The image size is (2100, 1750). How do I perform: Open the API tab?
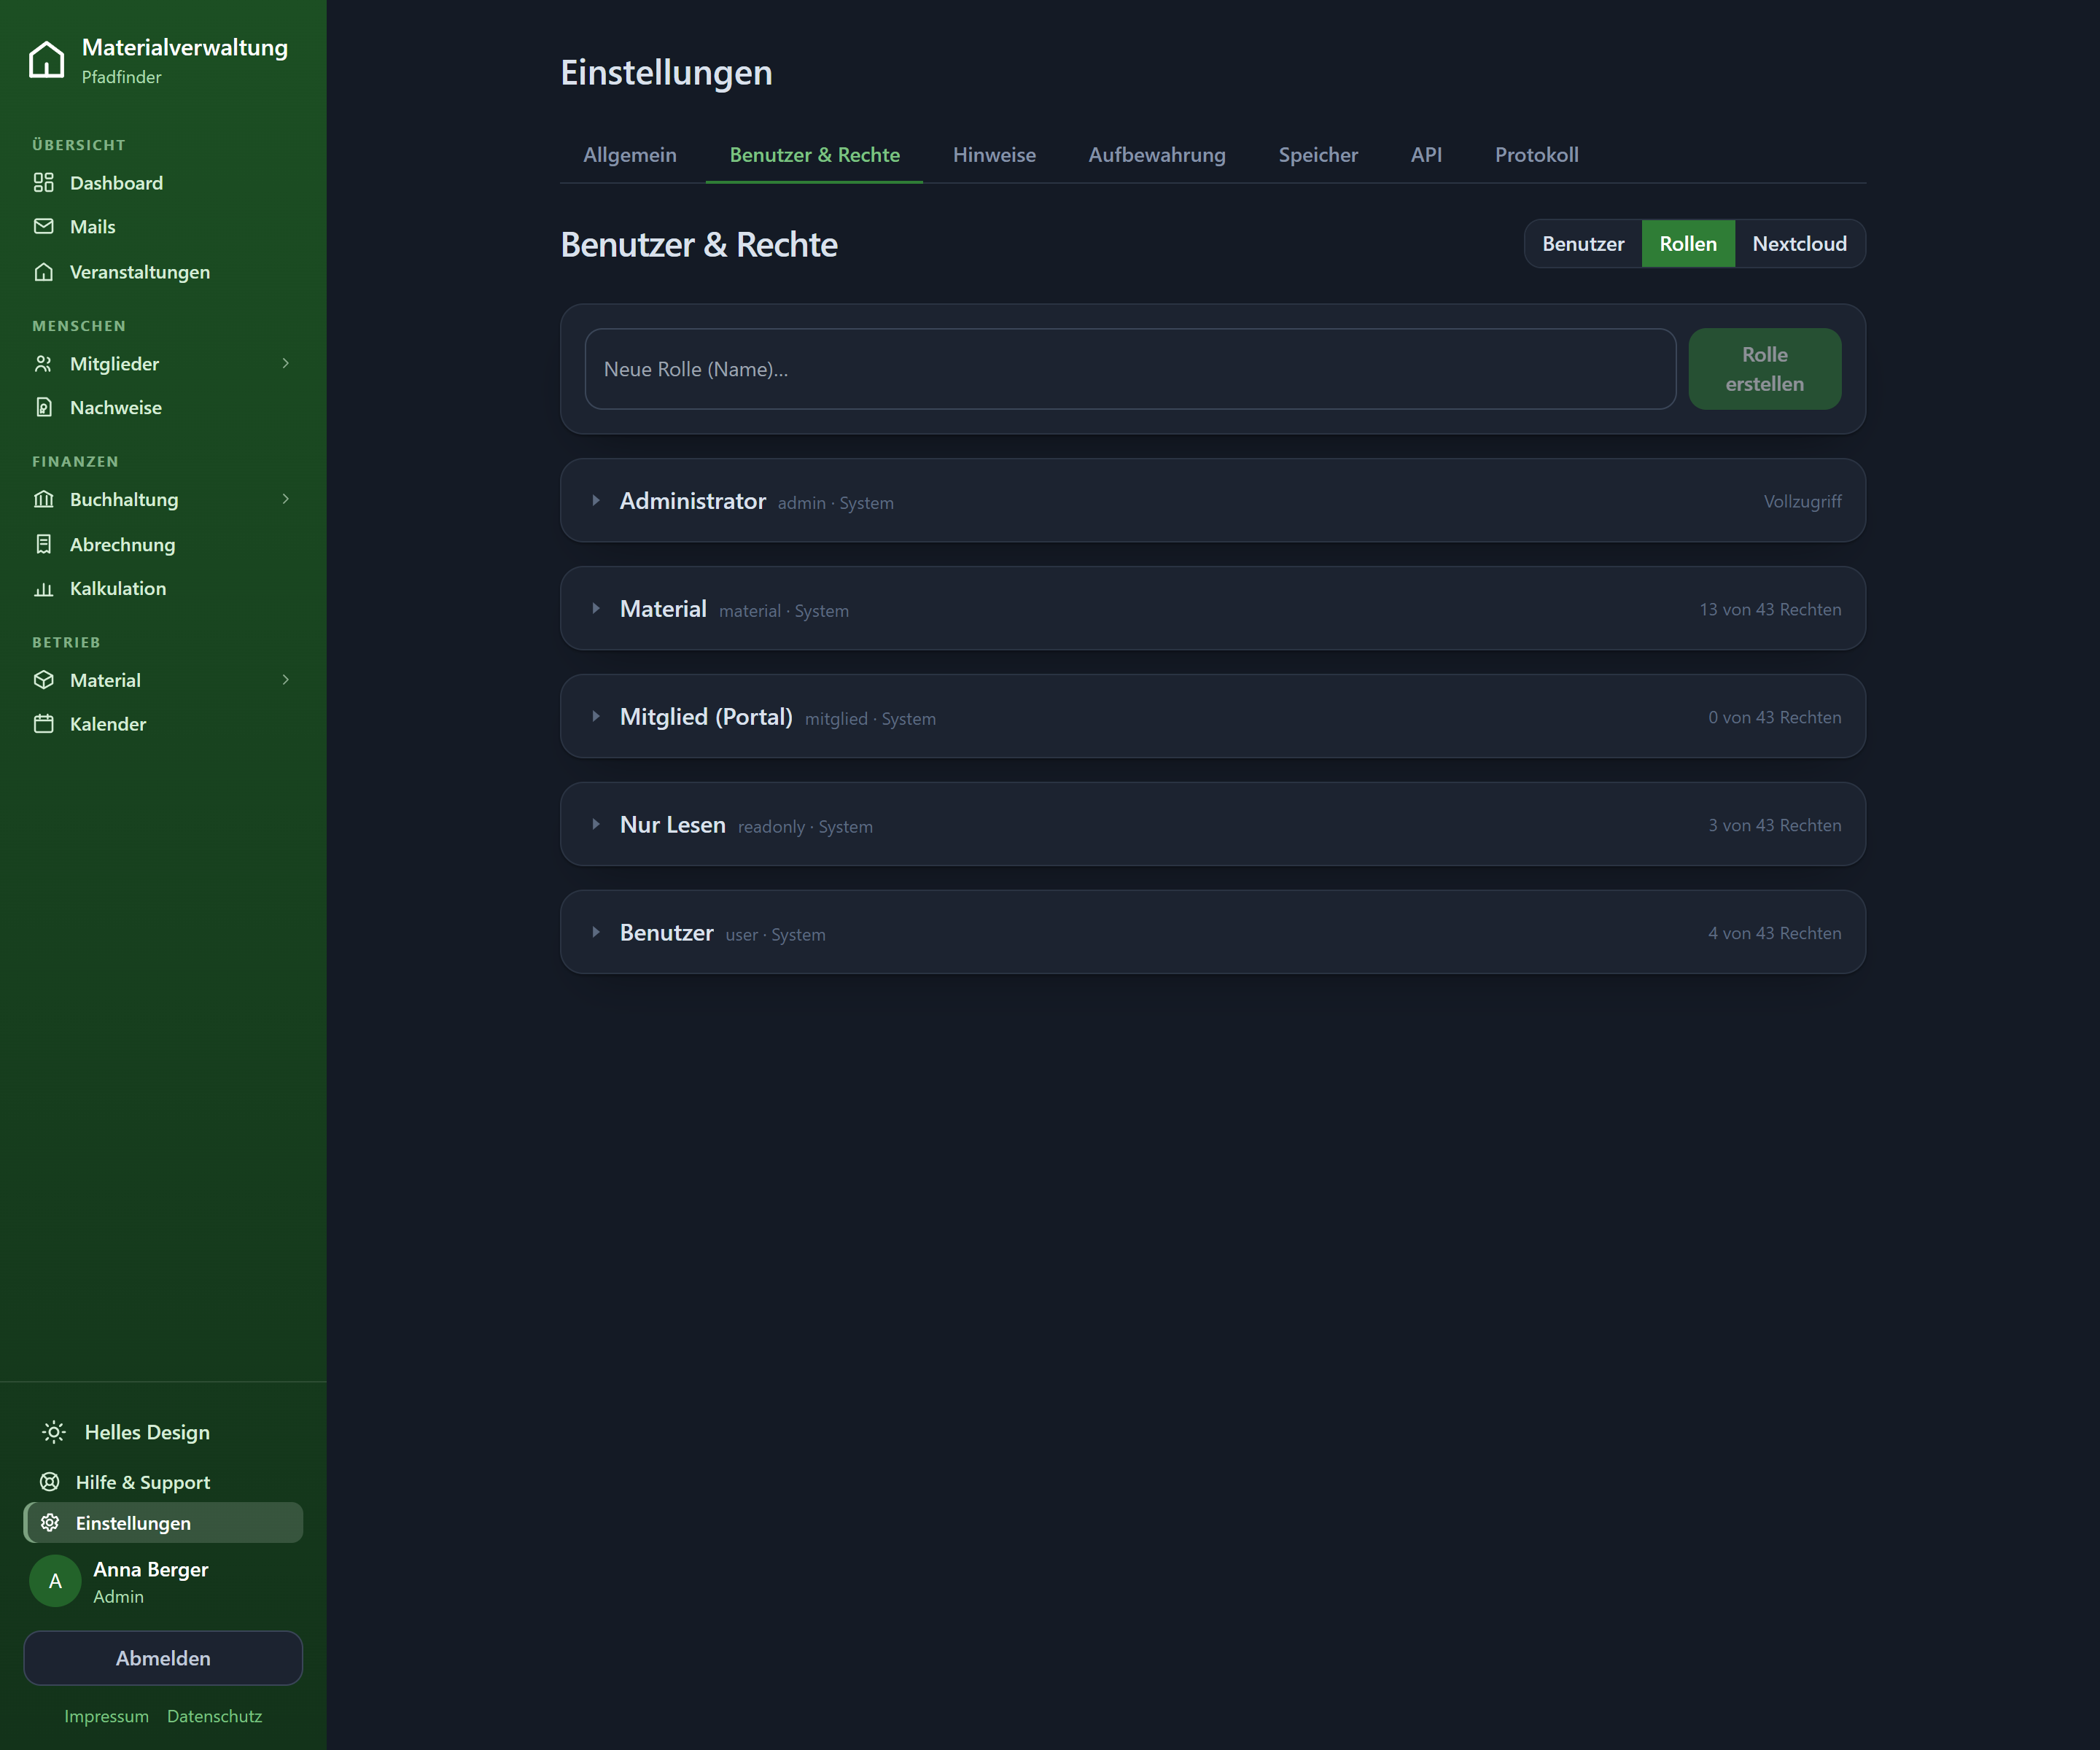tap(1426, 155)
